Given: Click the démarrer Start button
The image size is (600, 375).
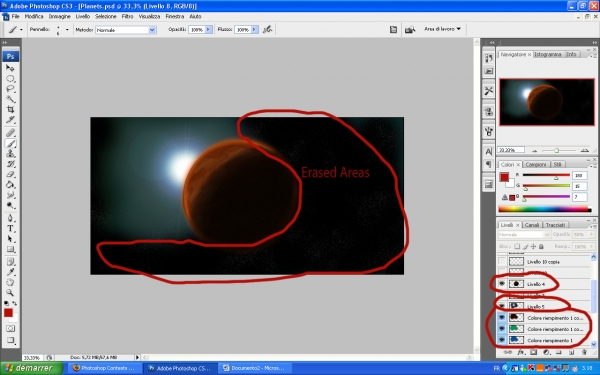Looking at the screenshot, I should [x=31, y=368].
